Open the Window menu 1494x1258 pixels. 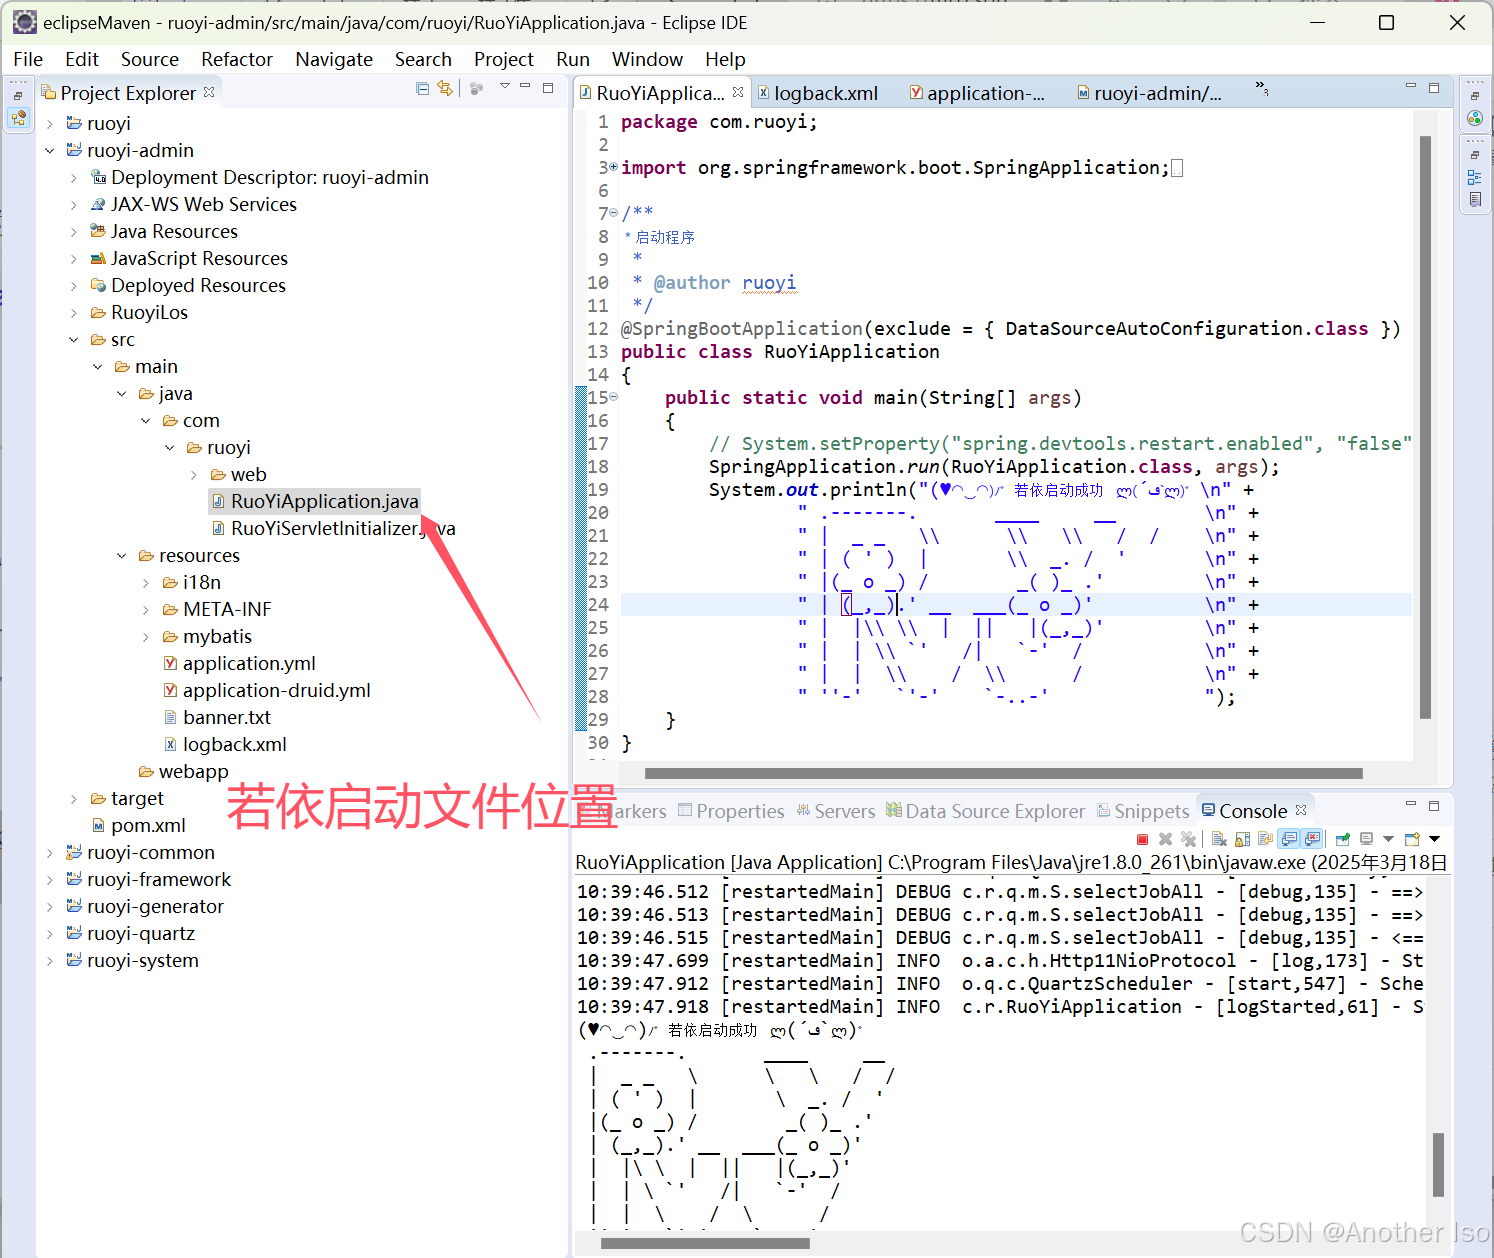(647, 59)
